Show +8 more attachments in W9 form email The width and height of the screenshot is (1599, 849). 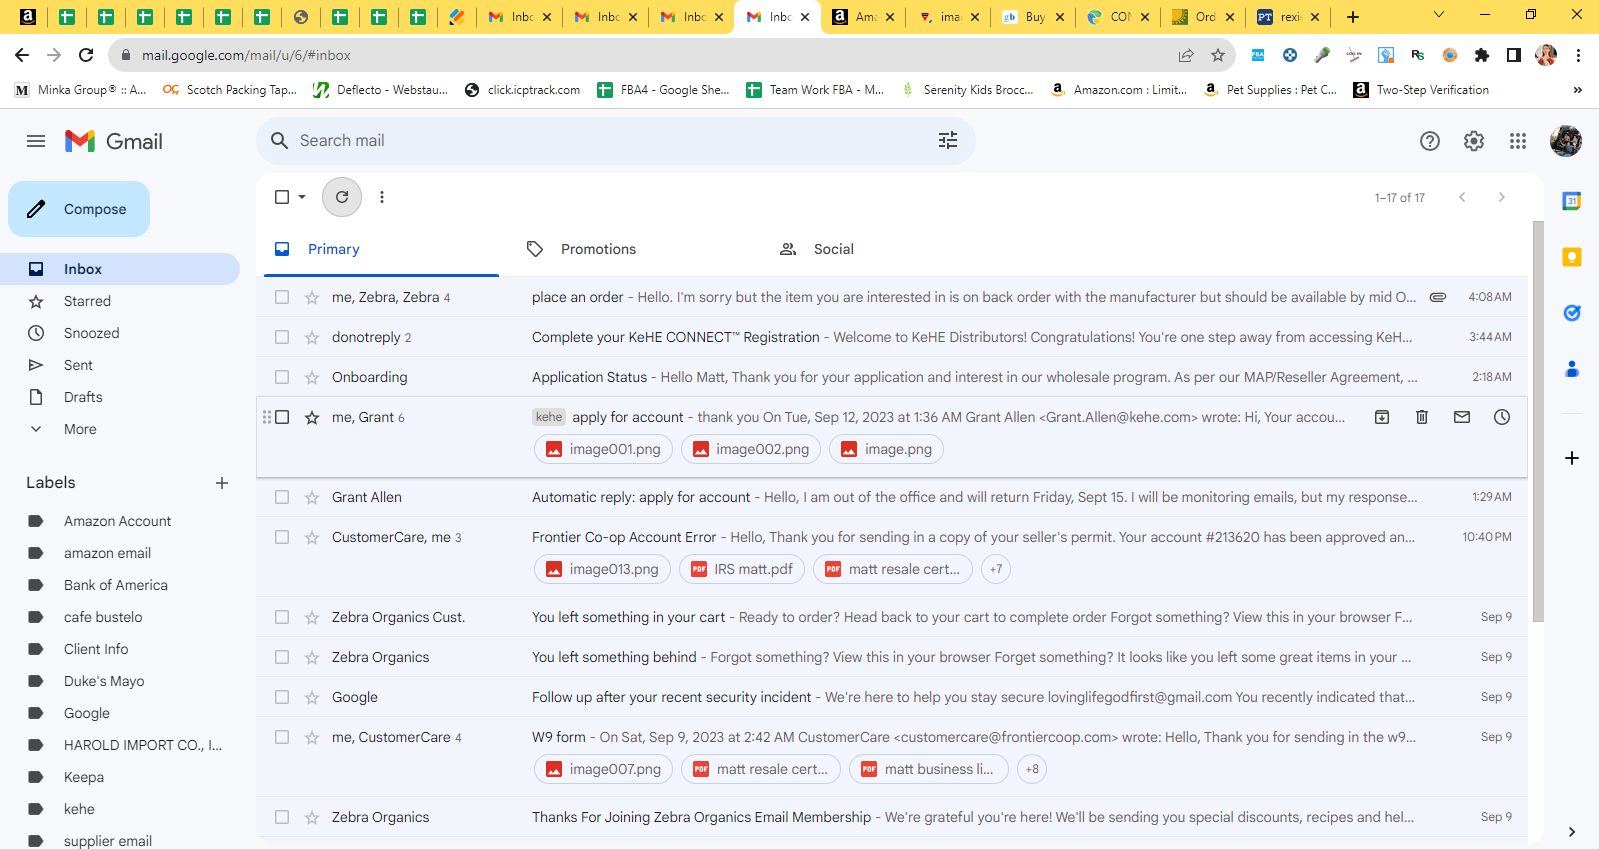[x=1032, y=769]
